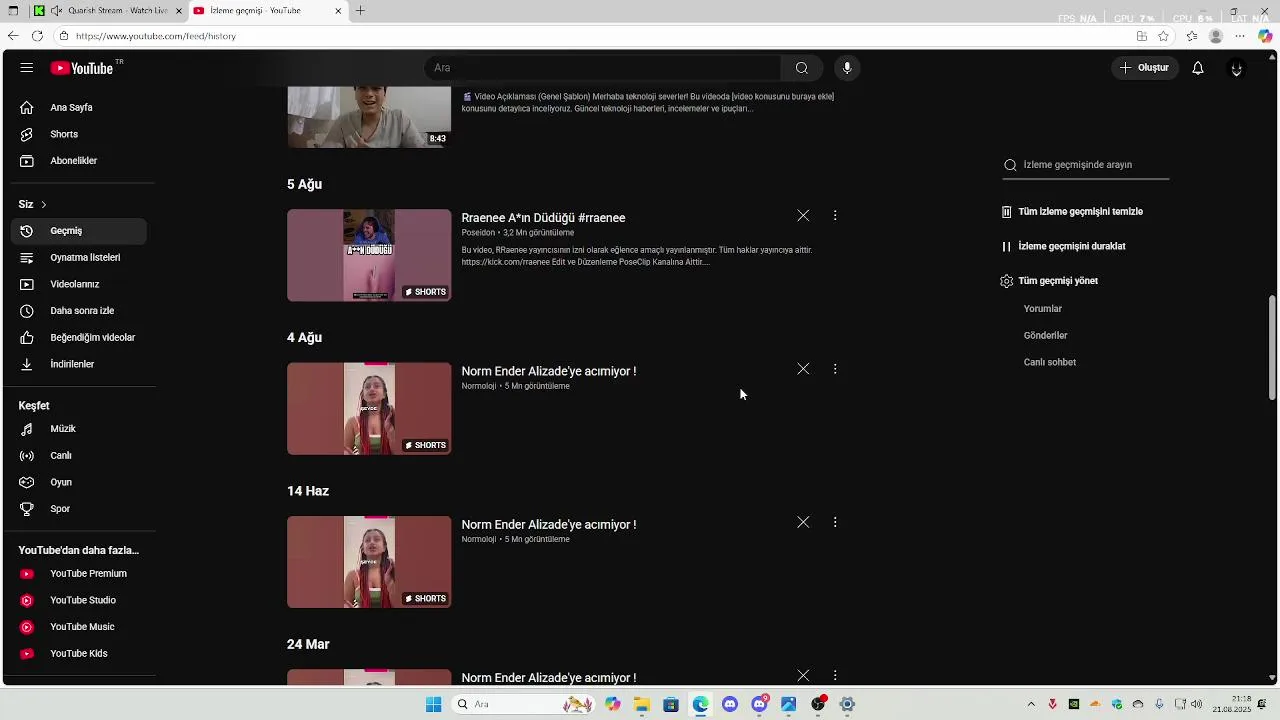
Task: Remove 14 Haz Norm Ender video from history
Action: point(803,522)
